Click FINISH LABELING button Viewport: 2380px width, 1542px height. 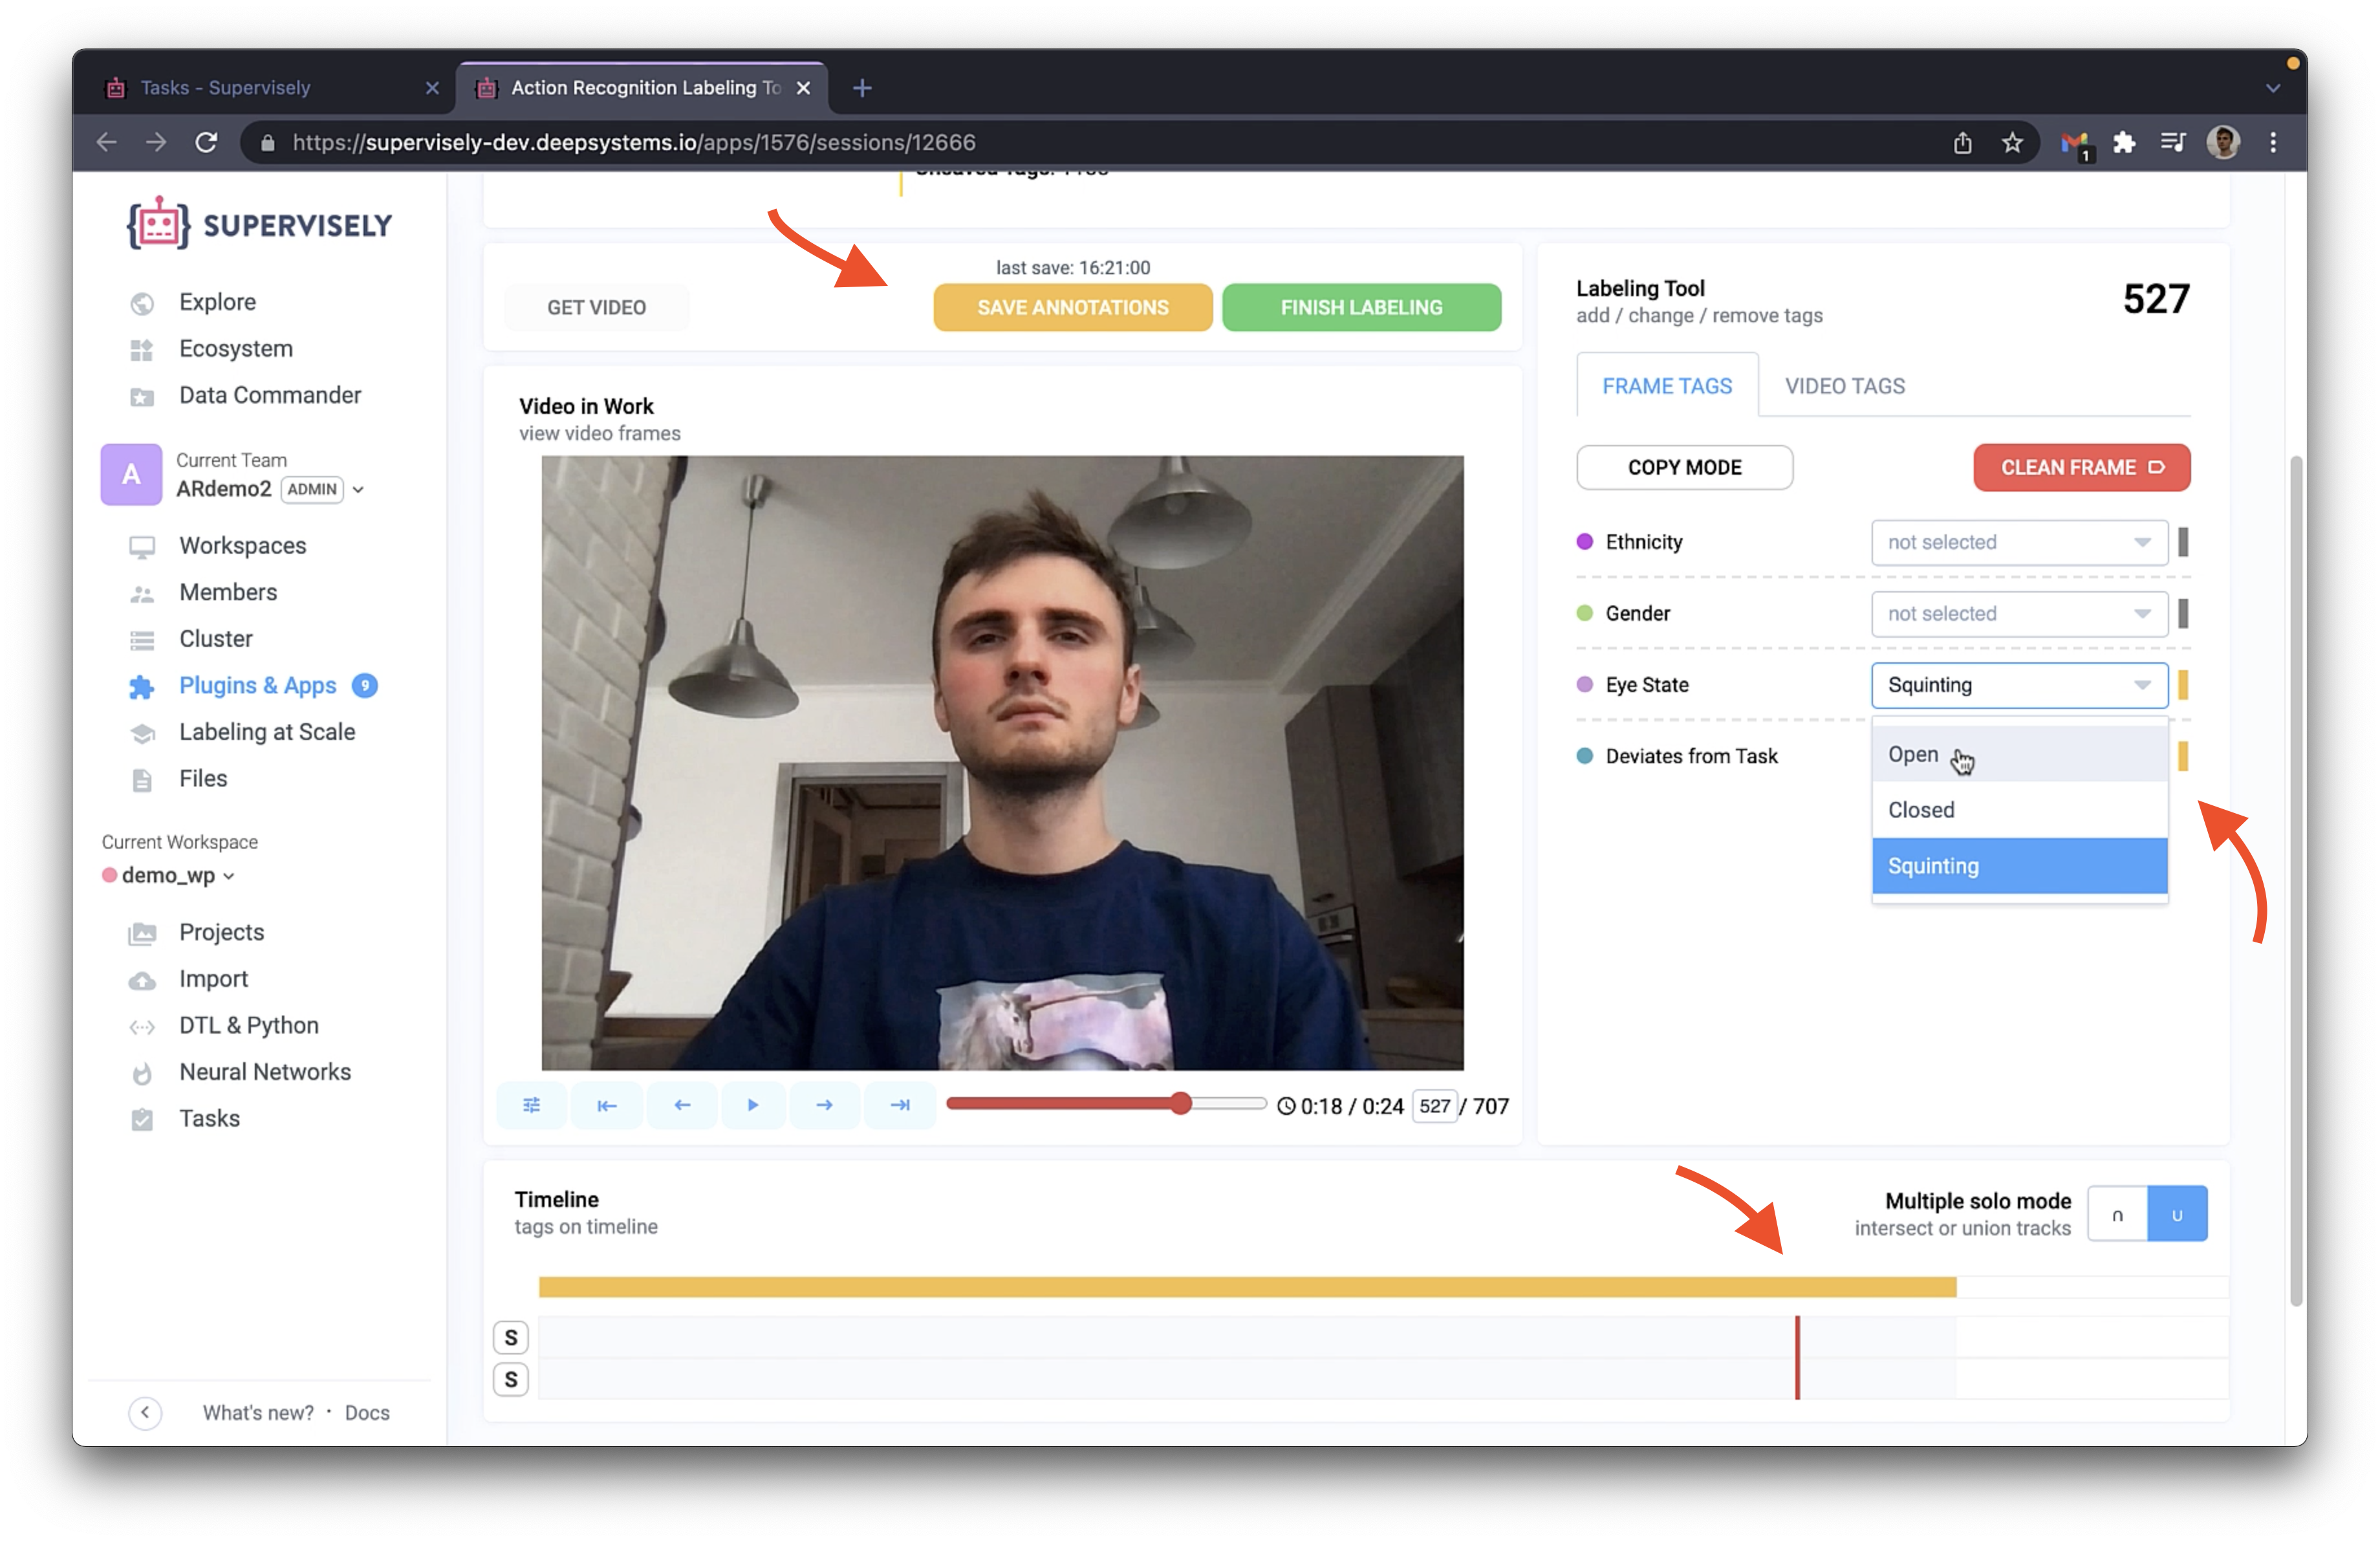pyautogui.click(x=1361, y=307)
